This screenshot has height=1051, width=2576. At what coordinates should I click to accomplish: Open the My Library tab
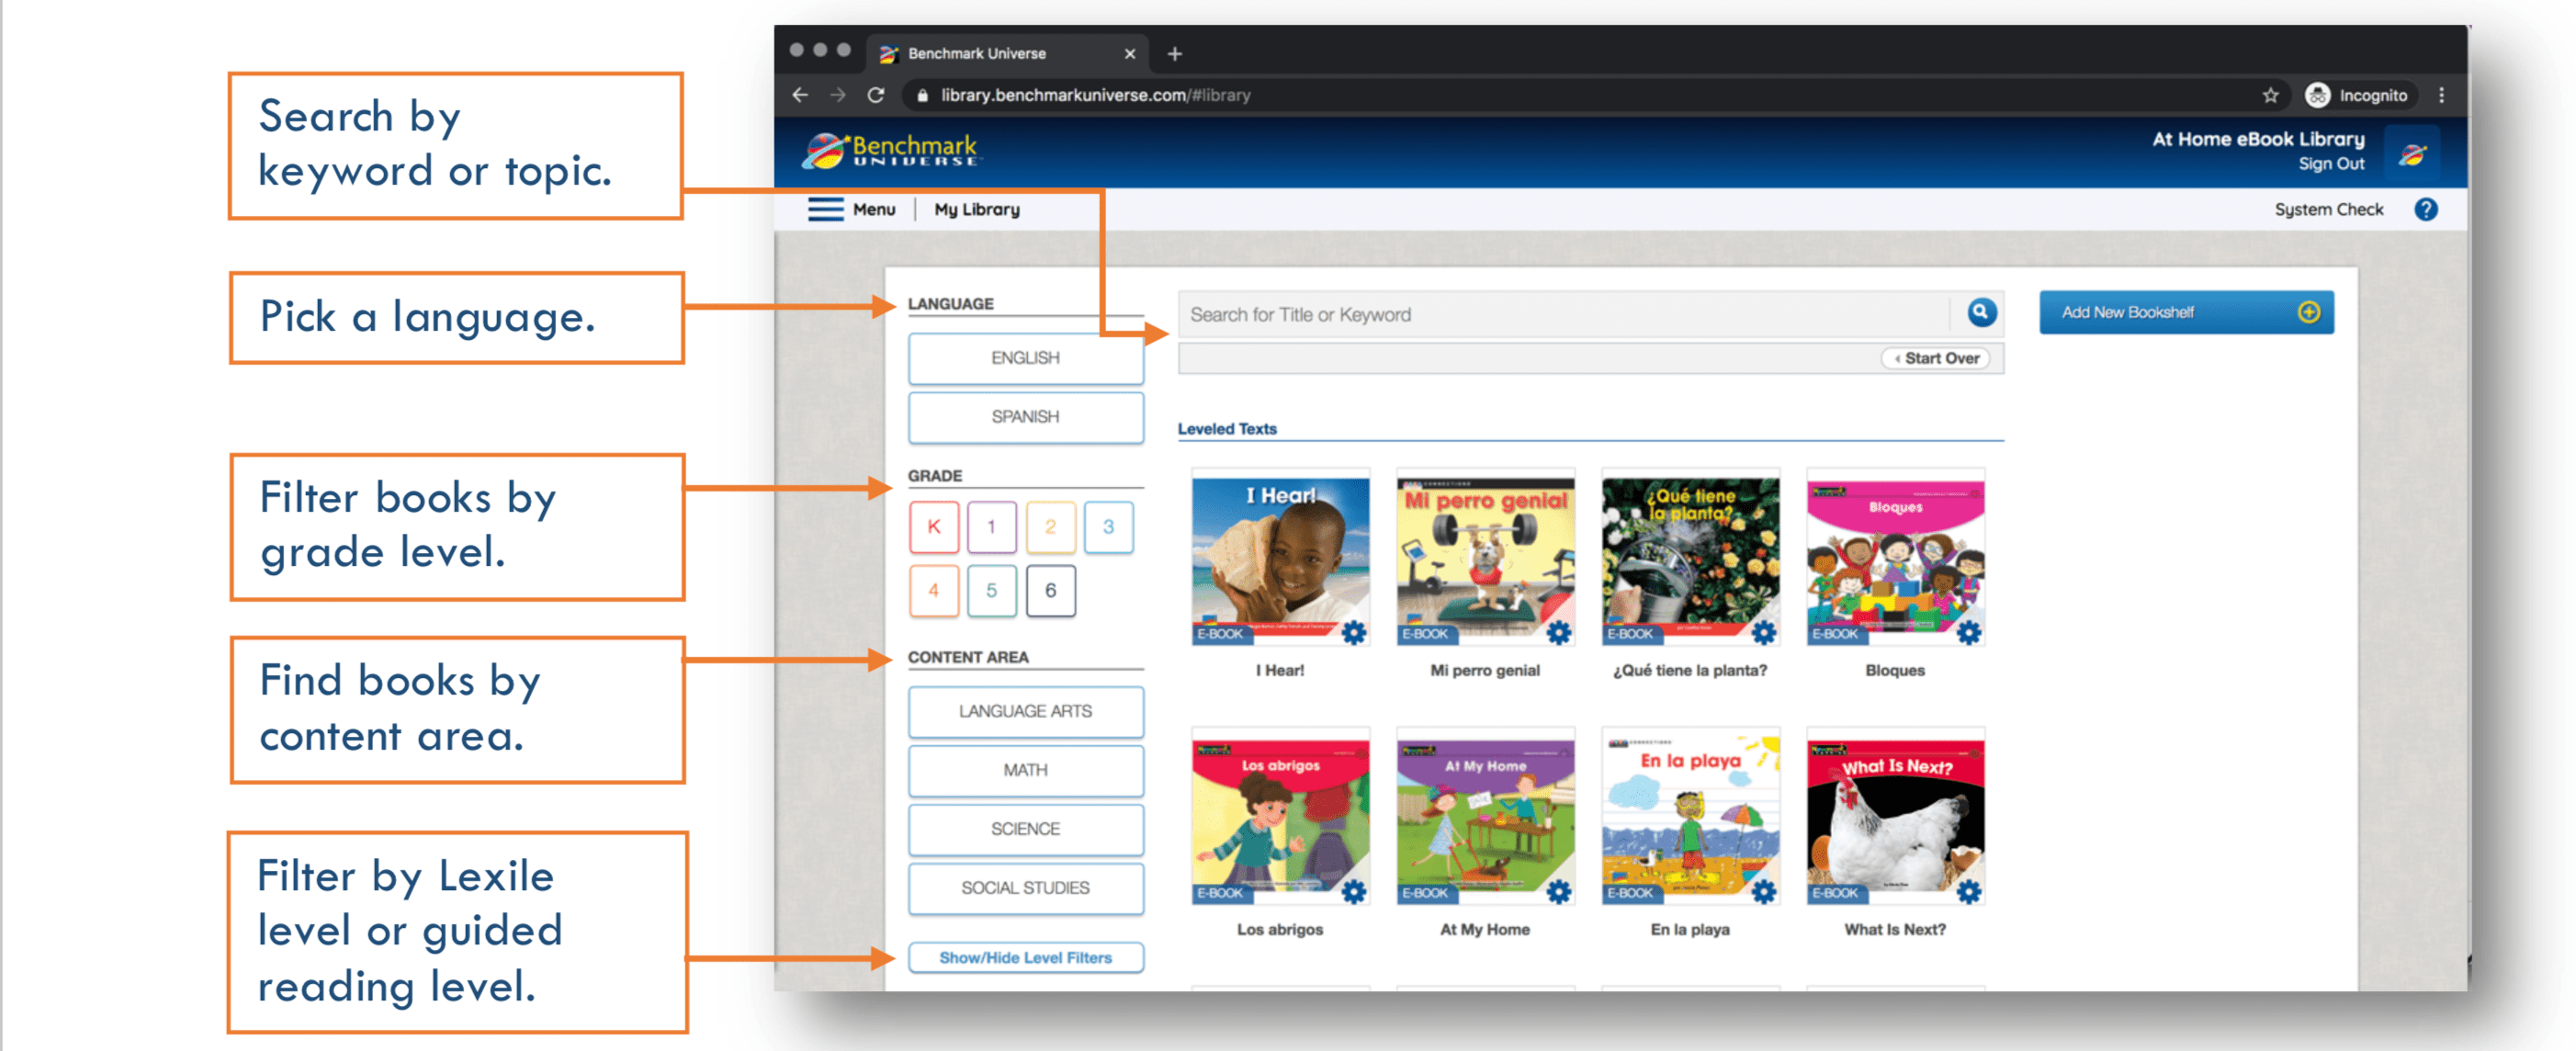(976, 209)
